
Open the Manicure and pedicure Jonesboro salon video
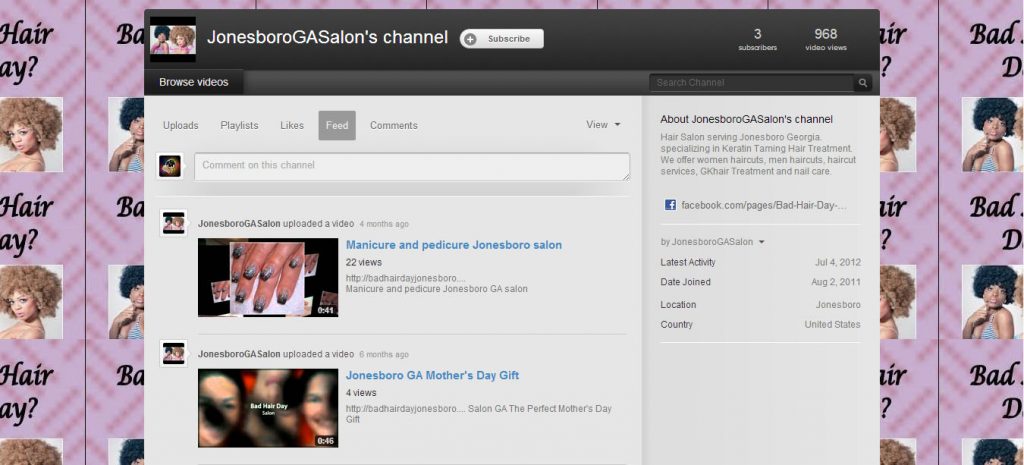(454, 245)
